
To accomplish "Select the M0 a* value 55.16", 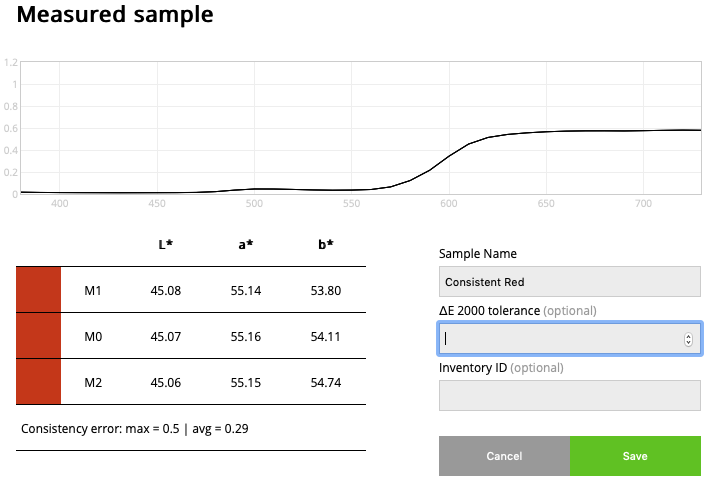I will coord(245,337).
